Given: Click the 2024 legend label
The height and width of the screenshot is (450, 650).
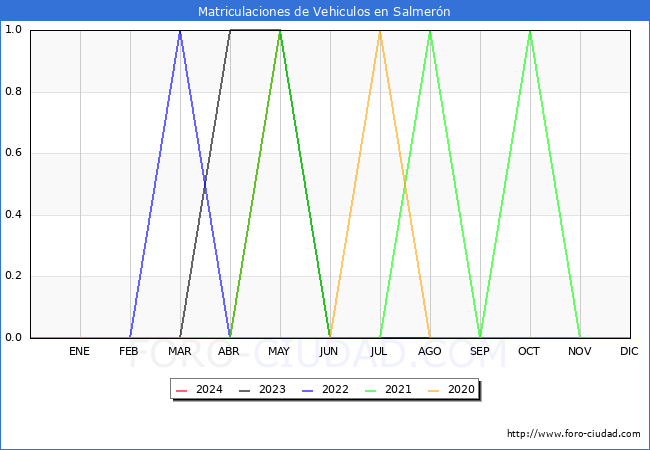Looking at the screenshot, I should point(209,390).
